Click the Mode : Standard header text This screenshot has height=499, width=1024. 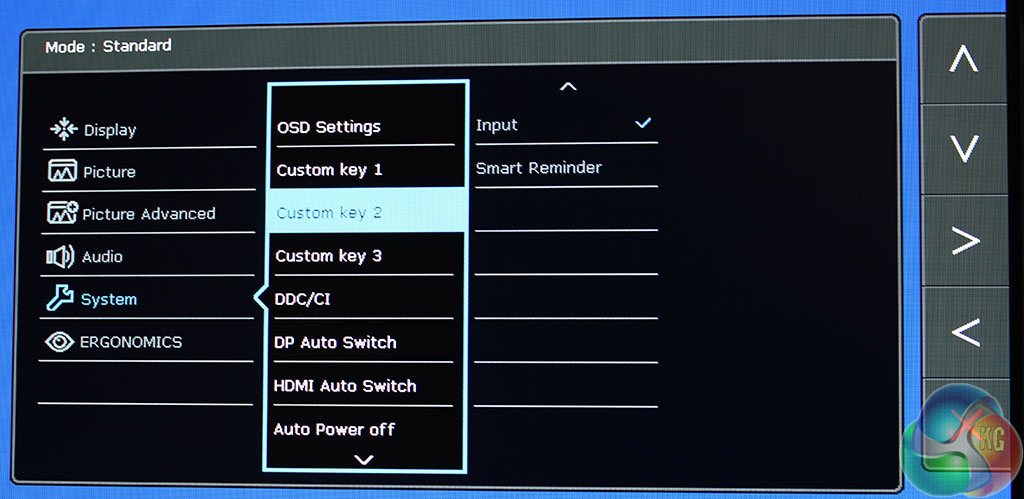point(108,46)
